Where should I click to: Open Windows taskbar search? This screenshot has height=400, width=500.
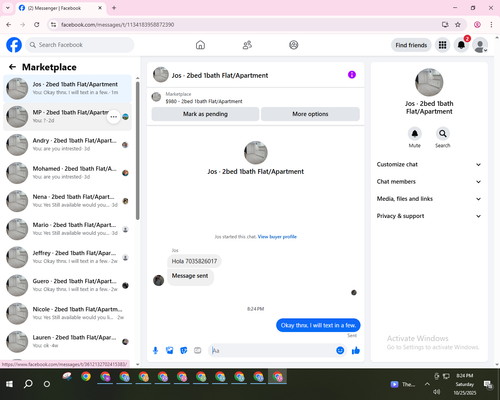point(28,384)
